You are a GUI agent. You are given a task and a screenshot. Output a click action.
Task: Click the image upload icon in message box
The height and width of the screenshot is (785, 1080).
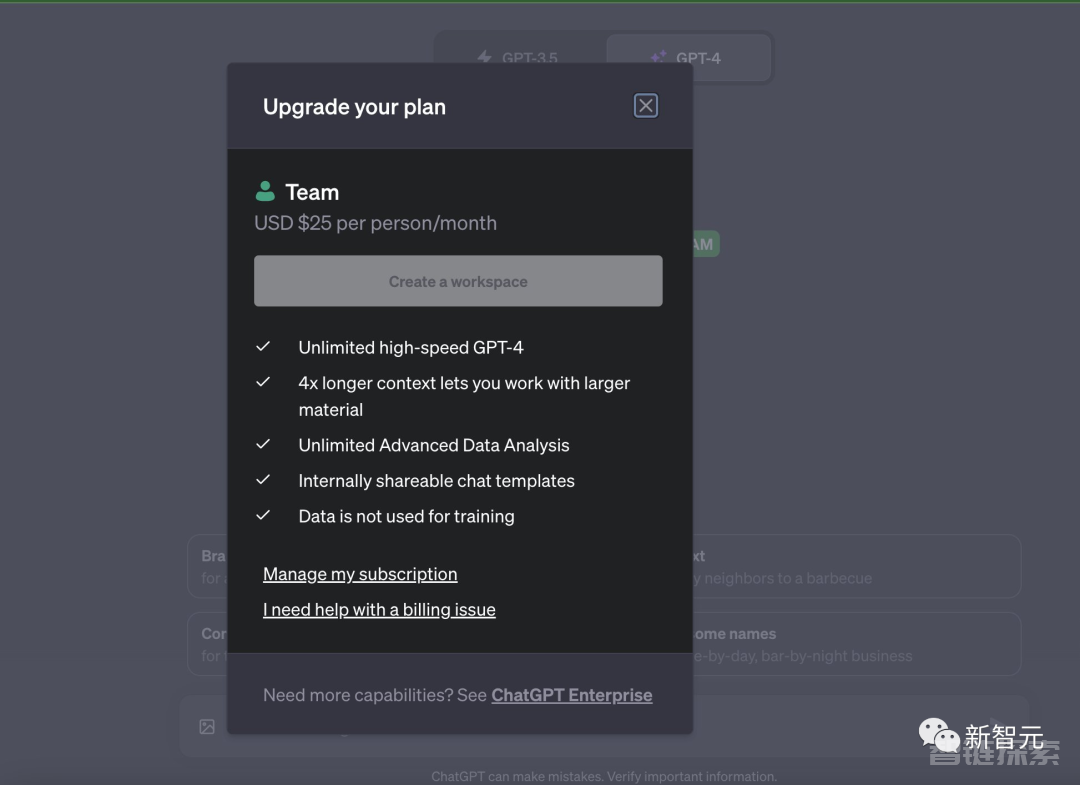tap(207, 727)
